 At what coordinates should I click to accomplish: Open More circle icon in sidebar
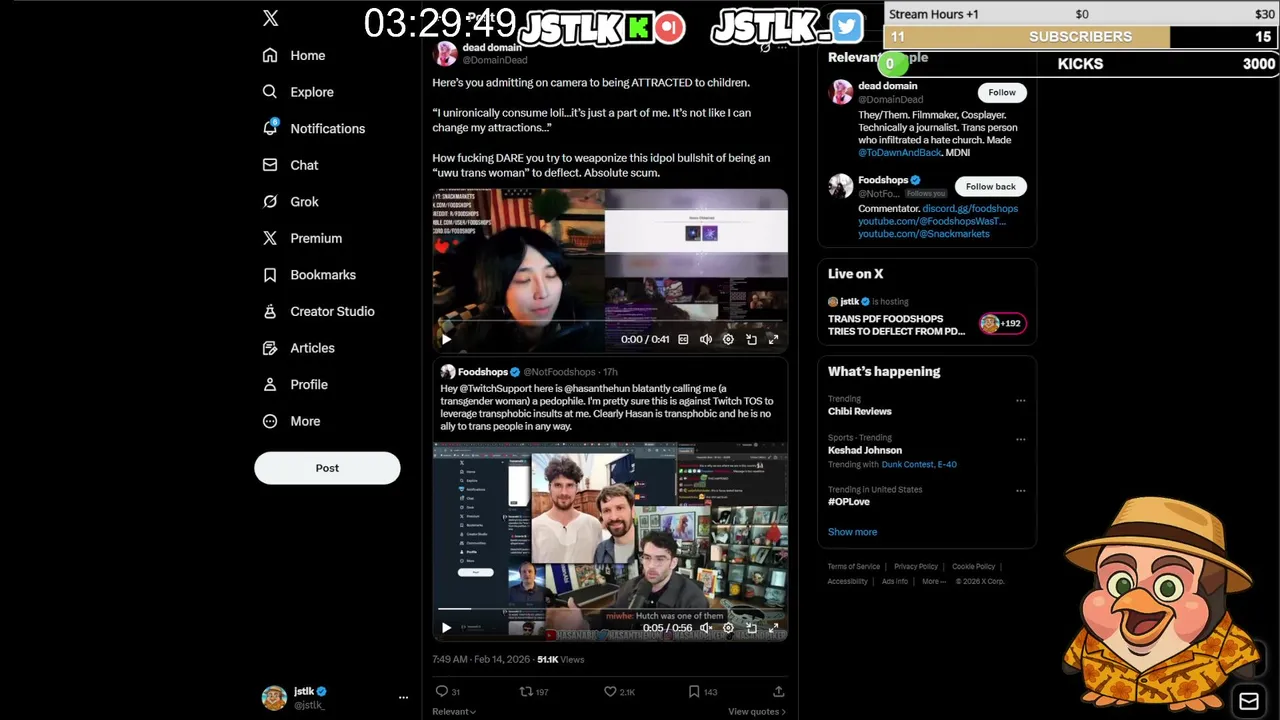coord(270,421)
